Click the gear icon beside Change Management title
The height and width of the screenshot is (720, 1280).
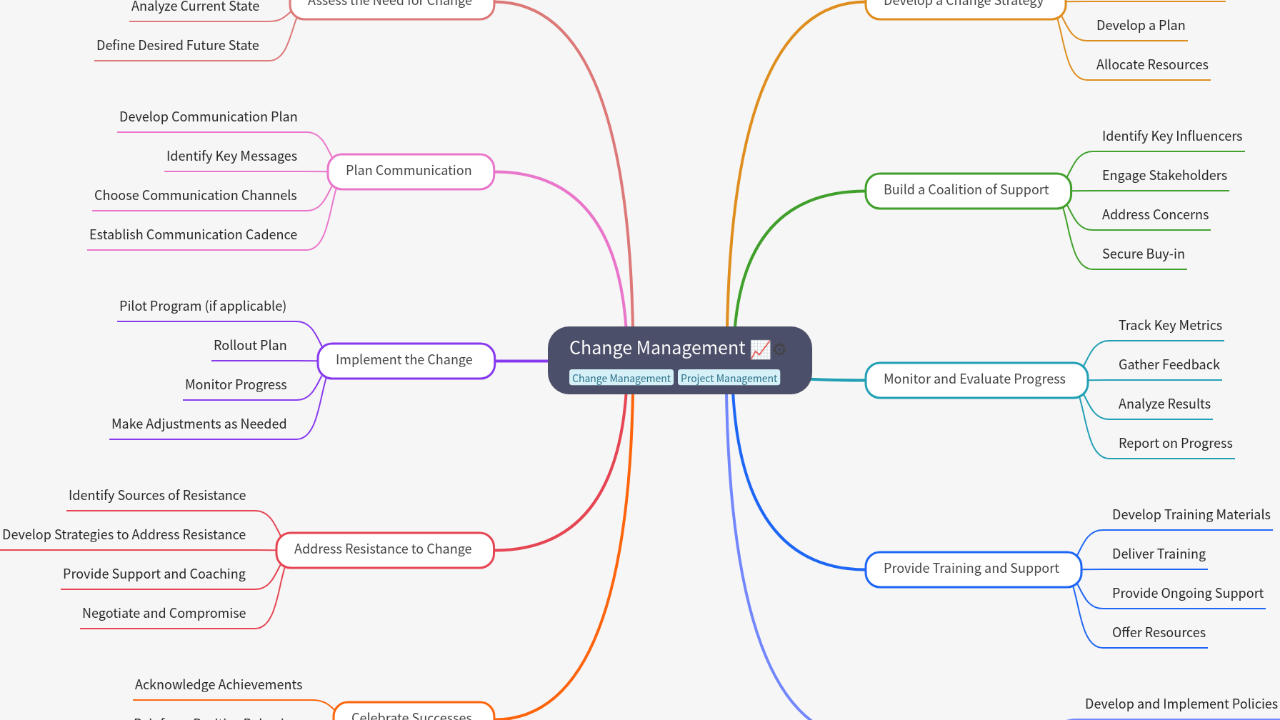tap(780, 350)
